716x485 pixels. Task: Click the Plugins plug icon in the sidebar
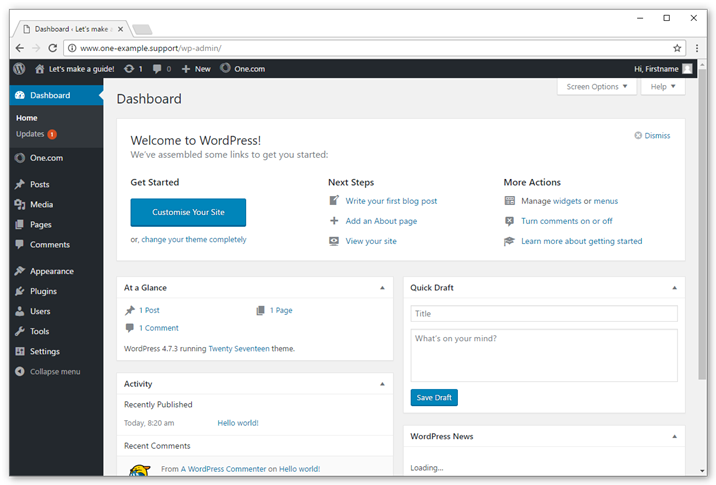click(x=20, y=291)
